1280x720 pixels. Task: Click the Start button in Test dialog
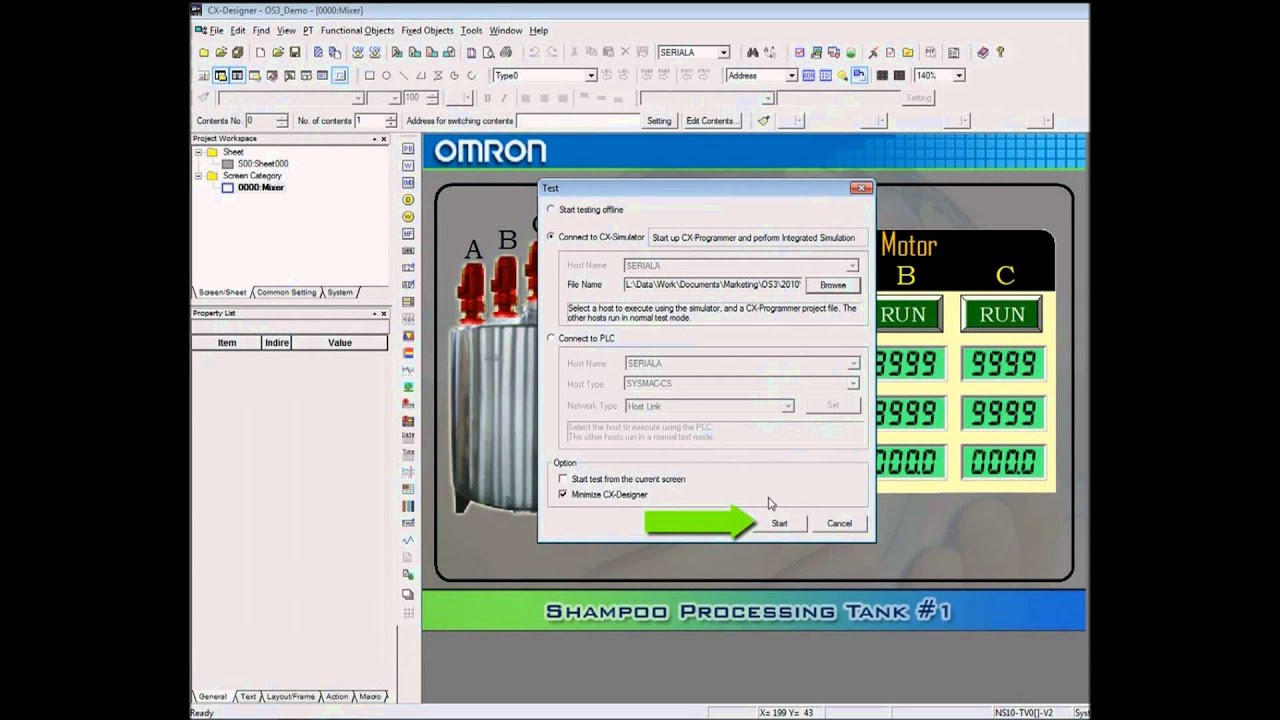coord(779,523)
